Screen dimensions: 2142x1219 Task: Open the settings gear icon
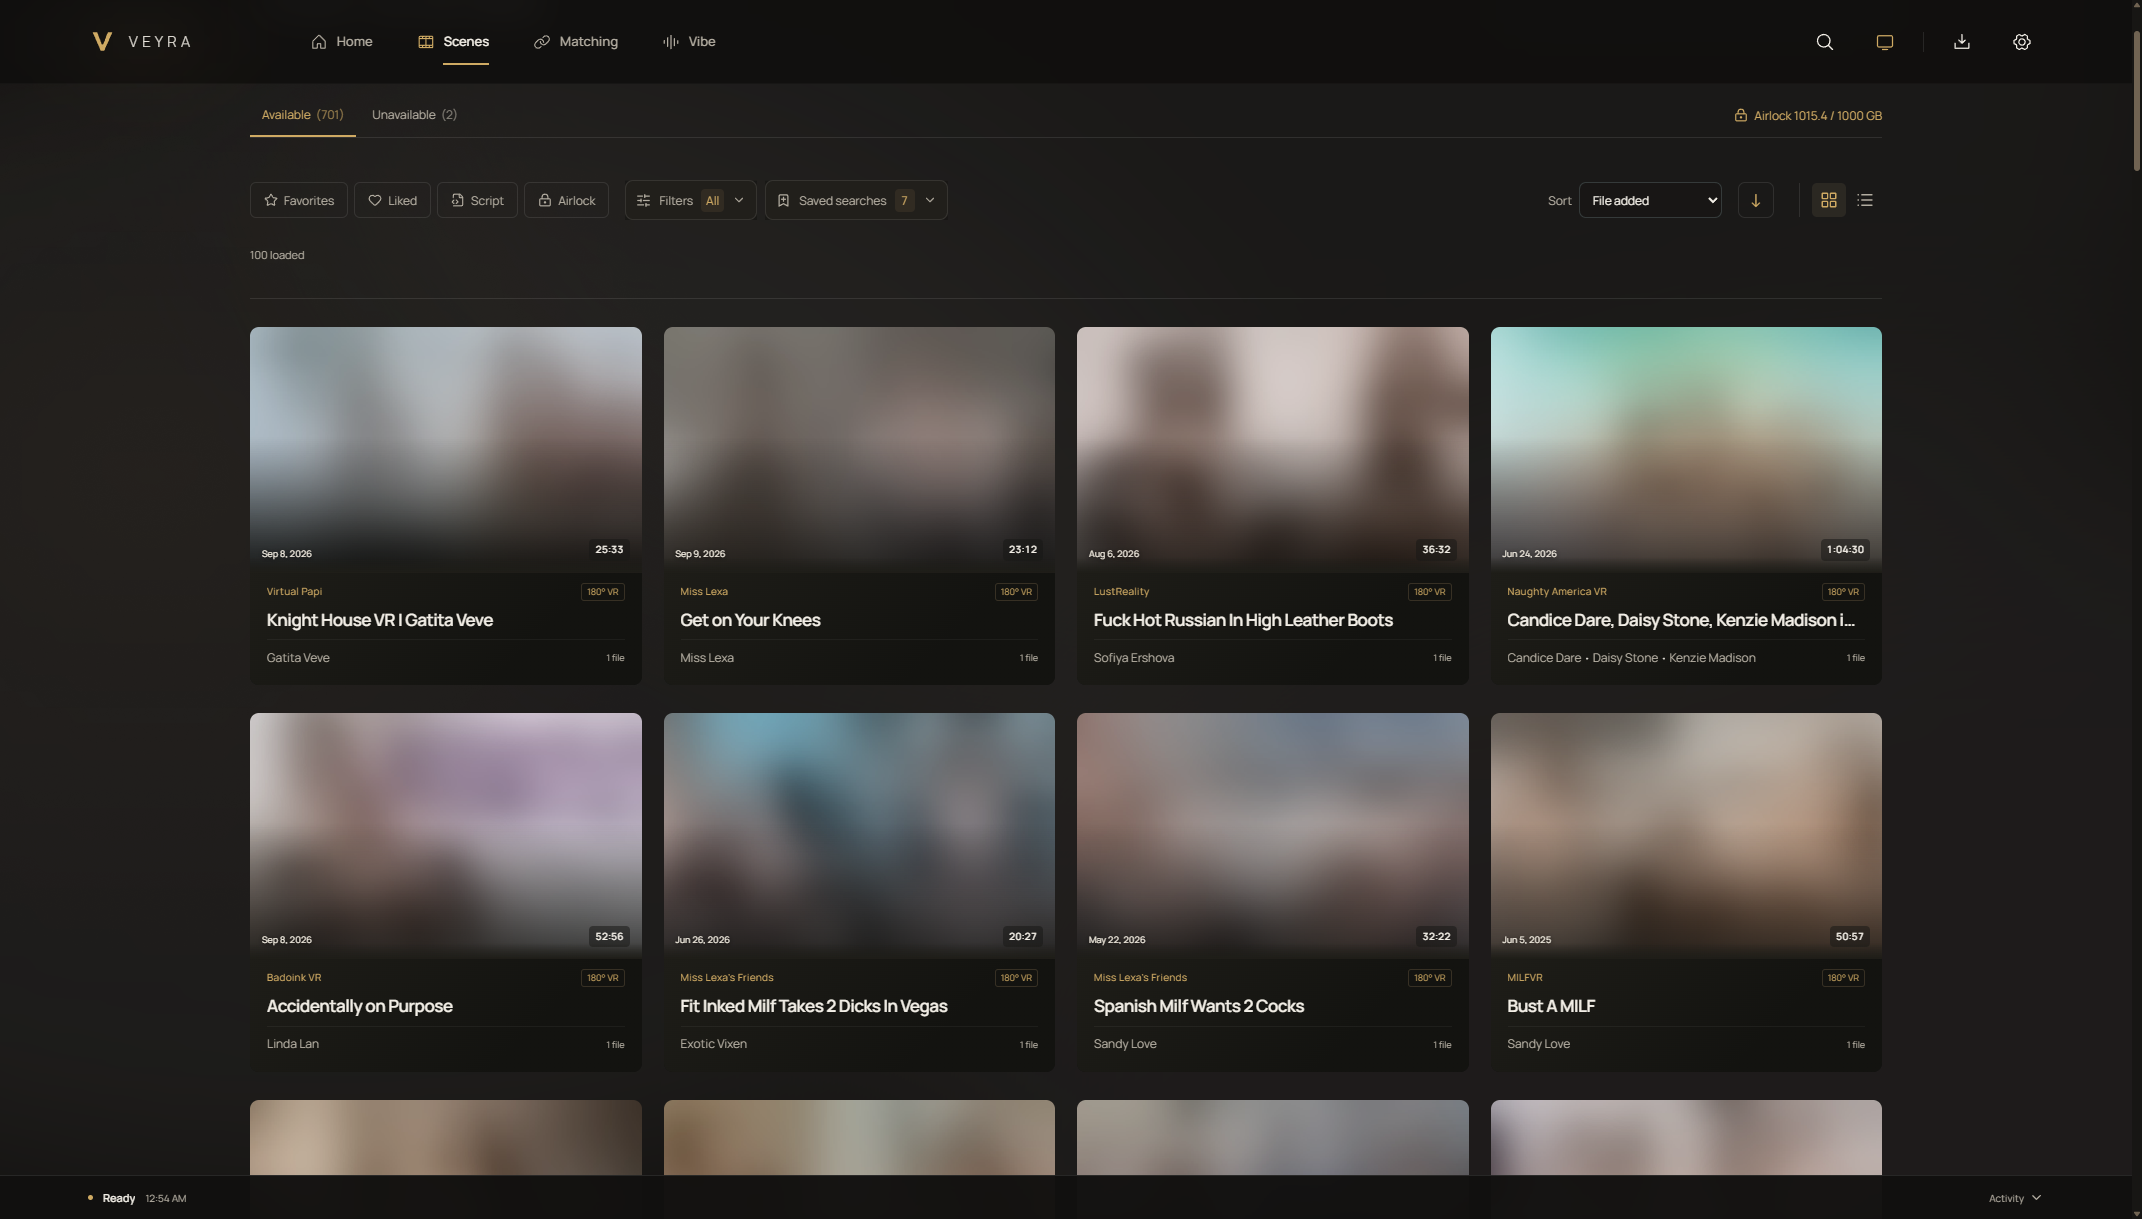[x=2022, y=42]
